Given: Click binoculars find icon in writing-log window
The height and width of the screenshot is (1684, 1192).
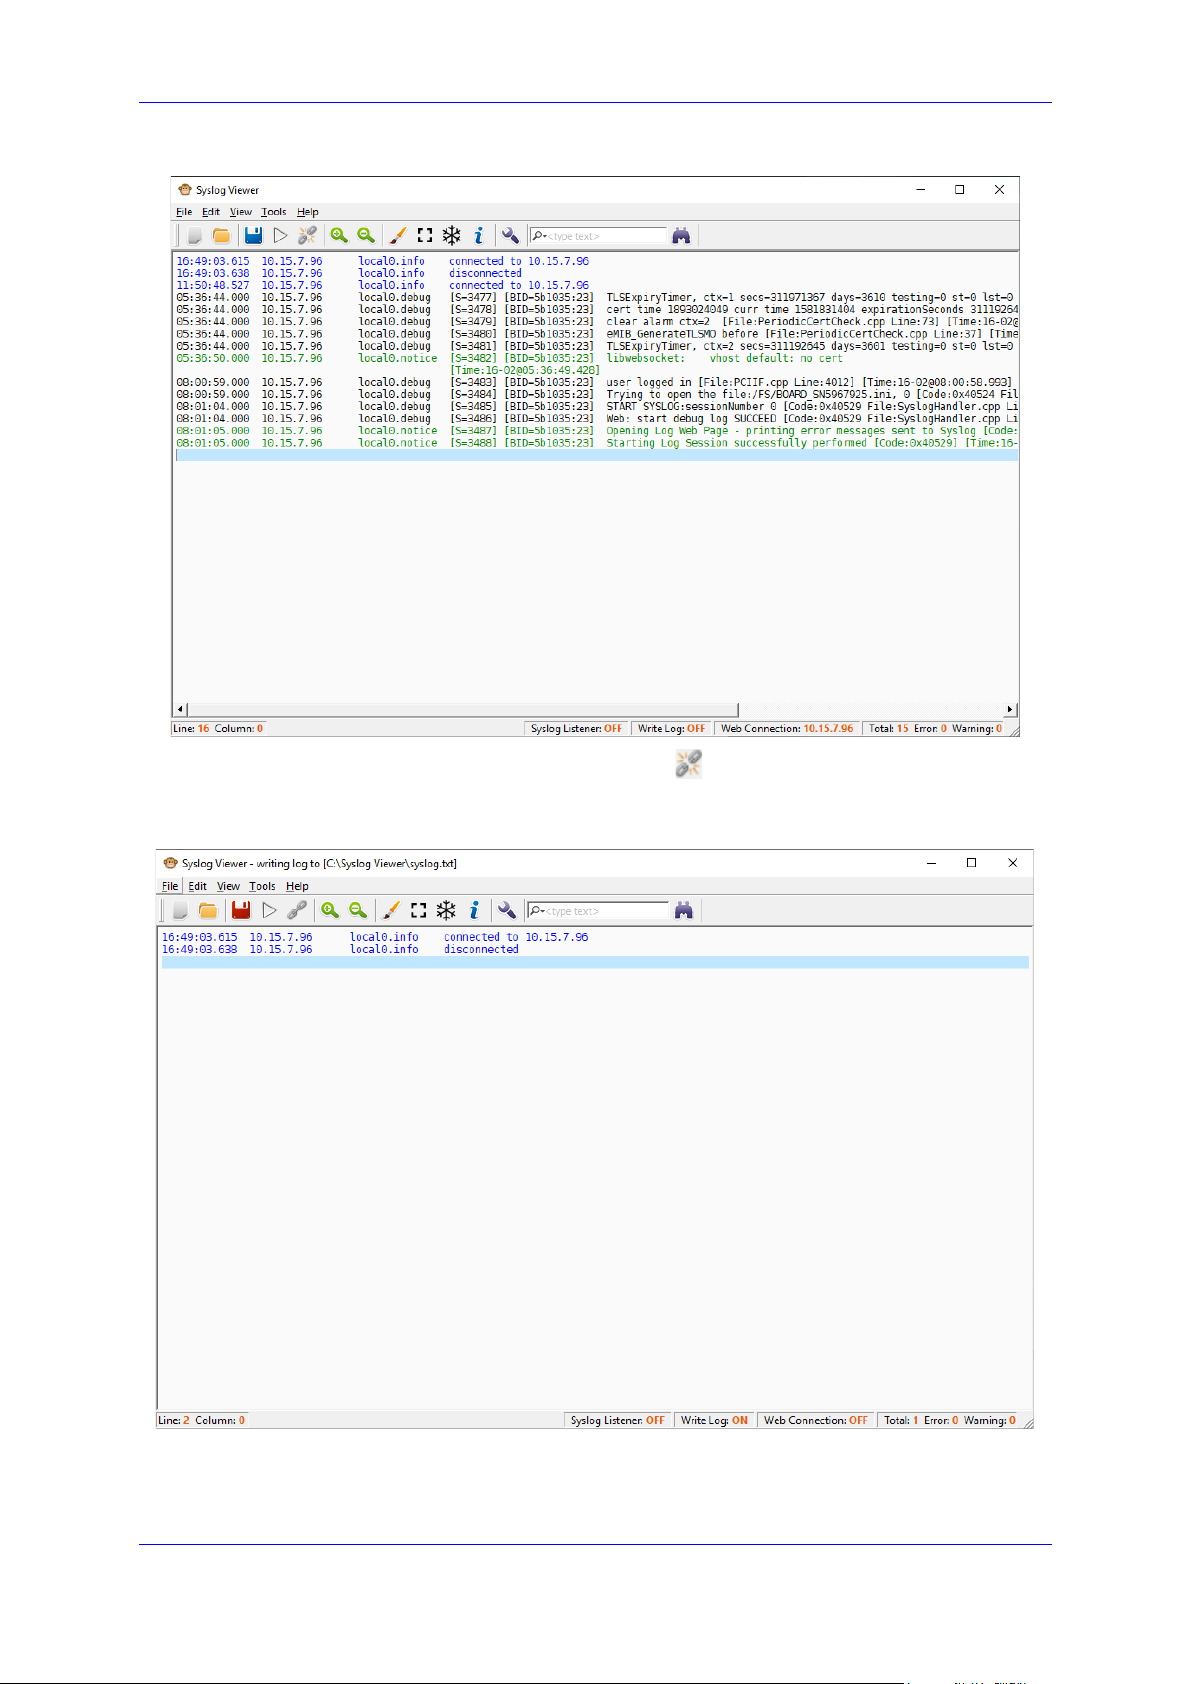Looking at the screenshot, I should coord(684,910).
